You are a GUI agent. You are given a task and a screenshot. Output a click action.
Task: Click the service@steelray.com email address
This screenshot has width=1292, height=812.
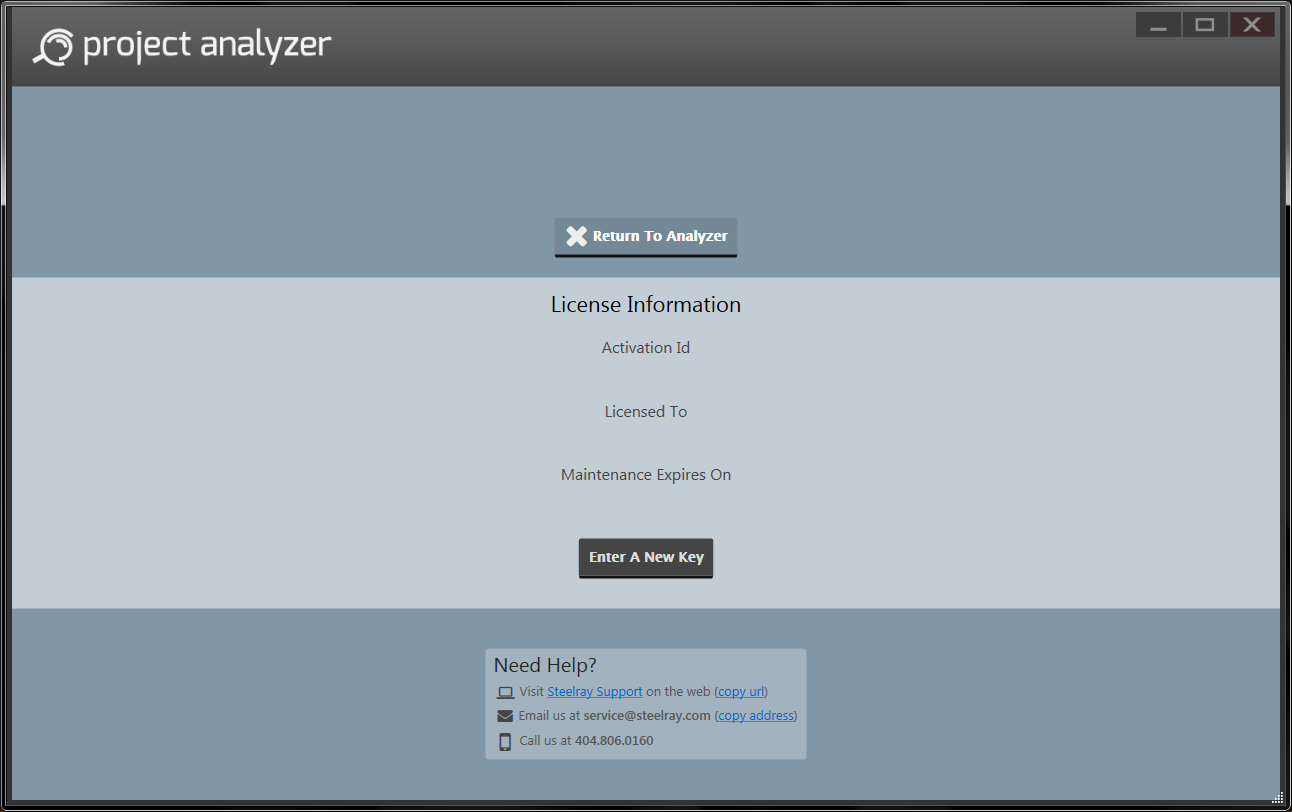coord(647,716)
